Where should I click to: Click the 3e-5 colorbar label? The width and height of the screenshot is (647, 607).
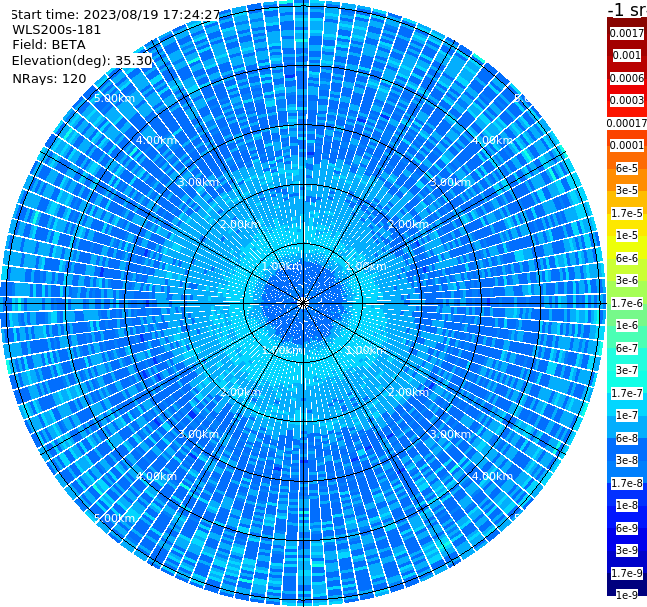pos(627,190)
